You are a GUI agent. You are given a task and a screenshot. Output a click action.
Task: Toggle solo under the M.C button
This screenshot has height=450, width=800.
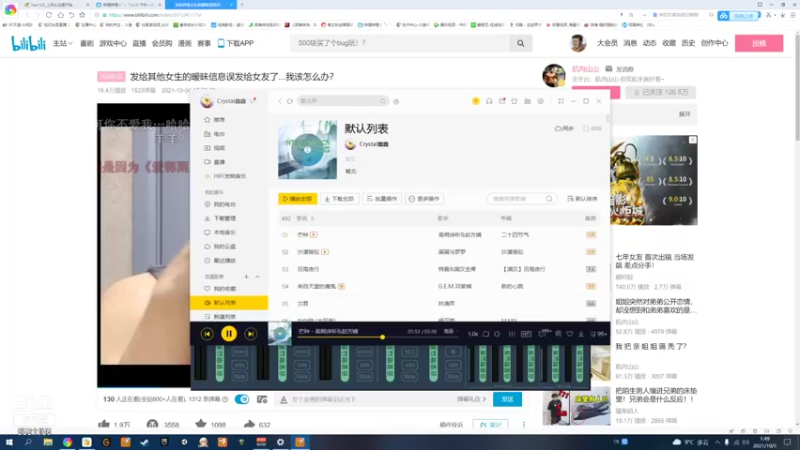point(409,365)
